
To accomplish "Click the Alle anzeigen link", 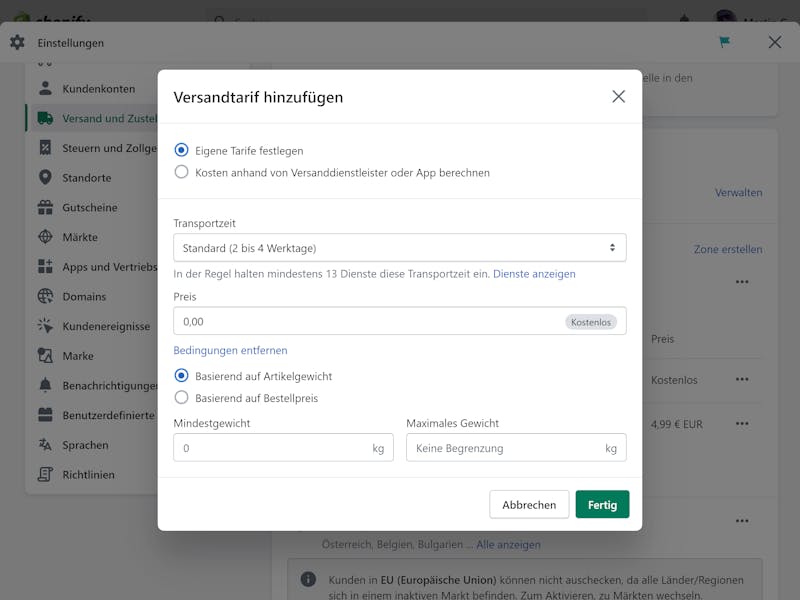I will (x=508, y=545).
